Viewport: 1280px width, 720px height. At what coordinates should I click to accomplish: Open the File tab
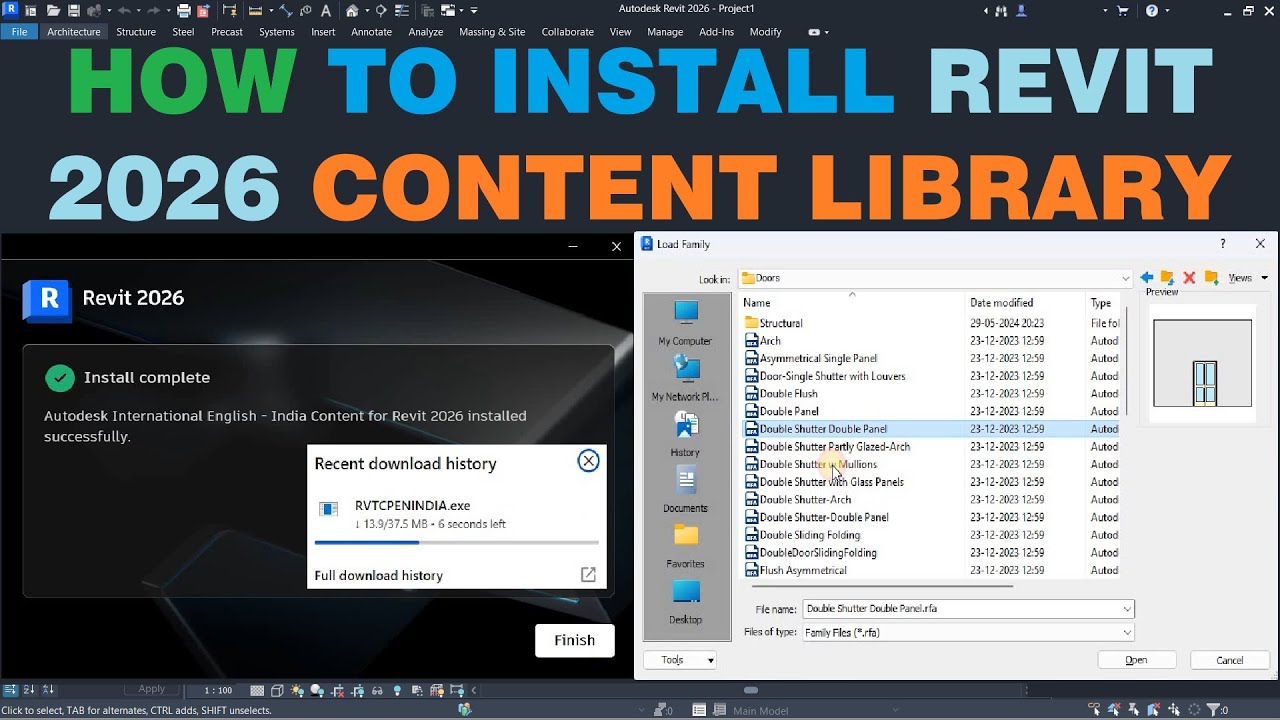tap(19, 32)
